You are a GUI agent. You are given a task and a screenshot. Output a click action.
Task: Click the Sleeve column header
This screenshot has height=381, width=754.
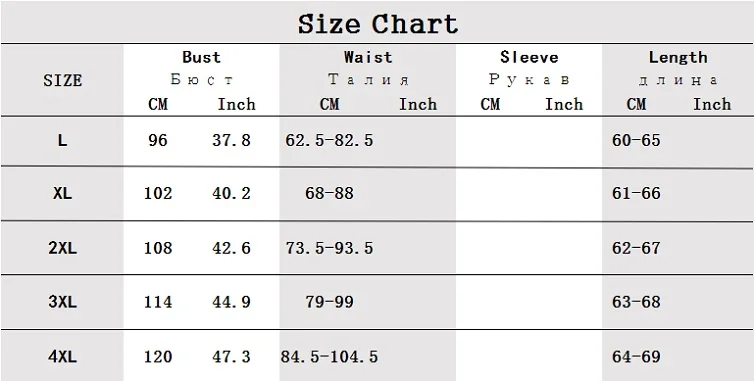tap(529, 57)
